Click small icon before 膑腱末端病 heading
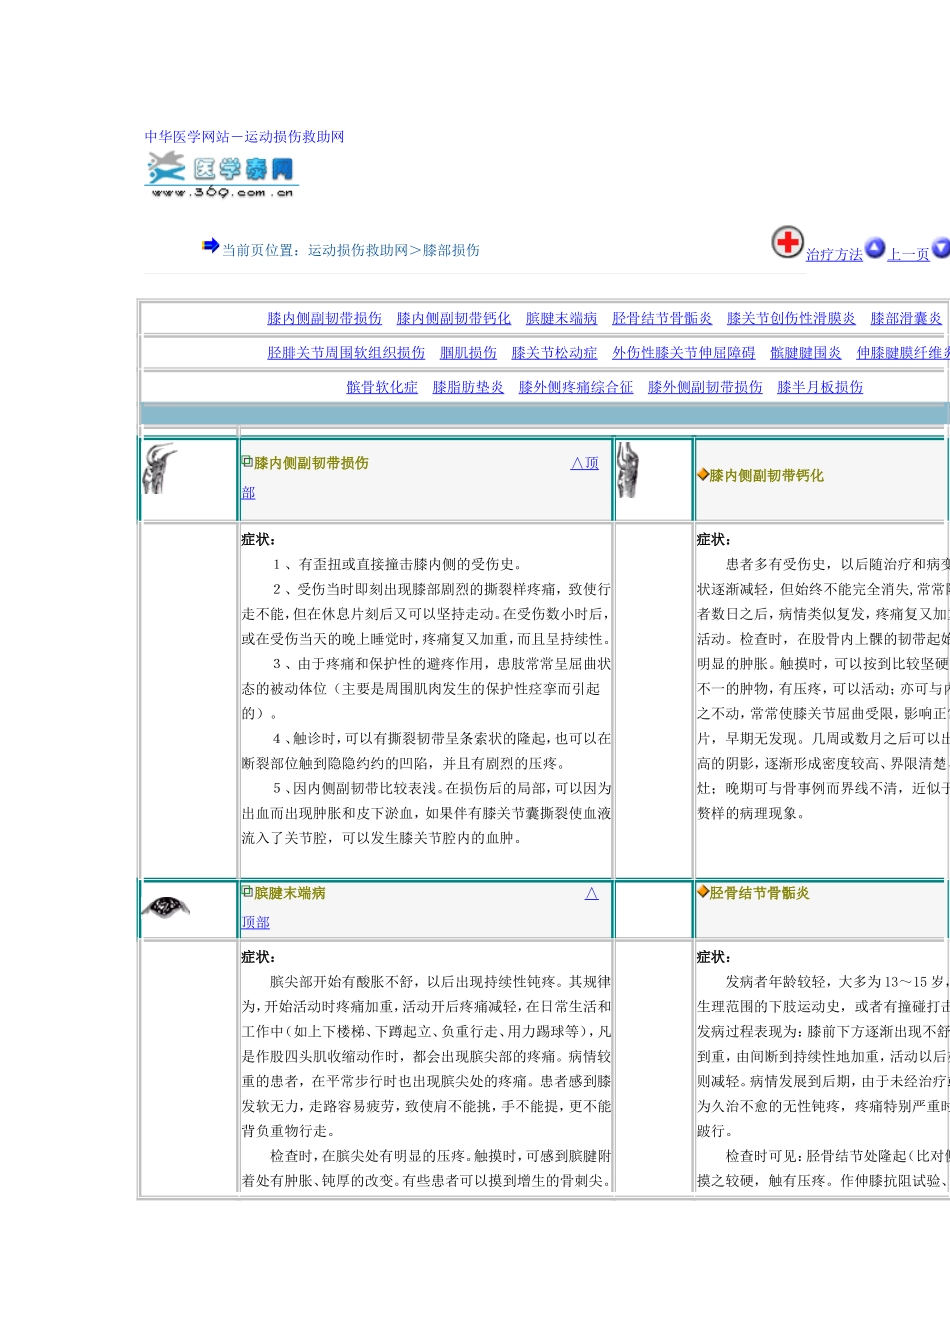The width and height of the screenshot is (950, 1344). pos(247,891)
